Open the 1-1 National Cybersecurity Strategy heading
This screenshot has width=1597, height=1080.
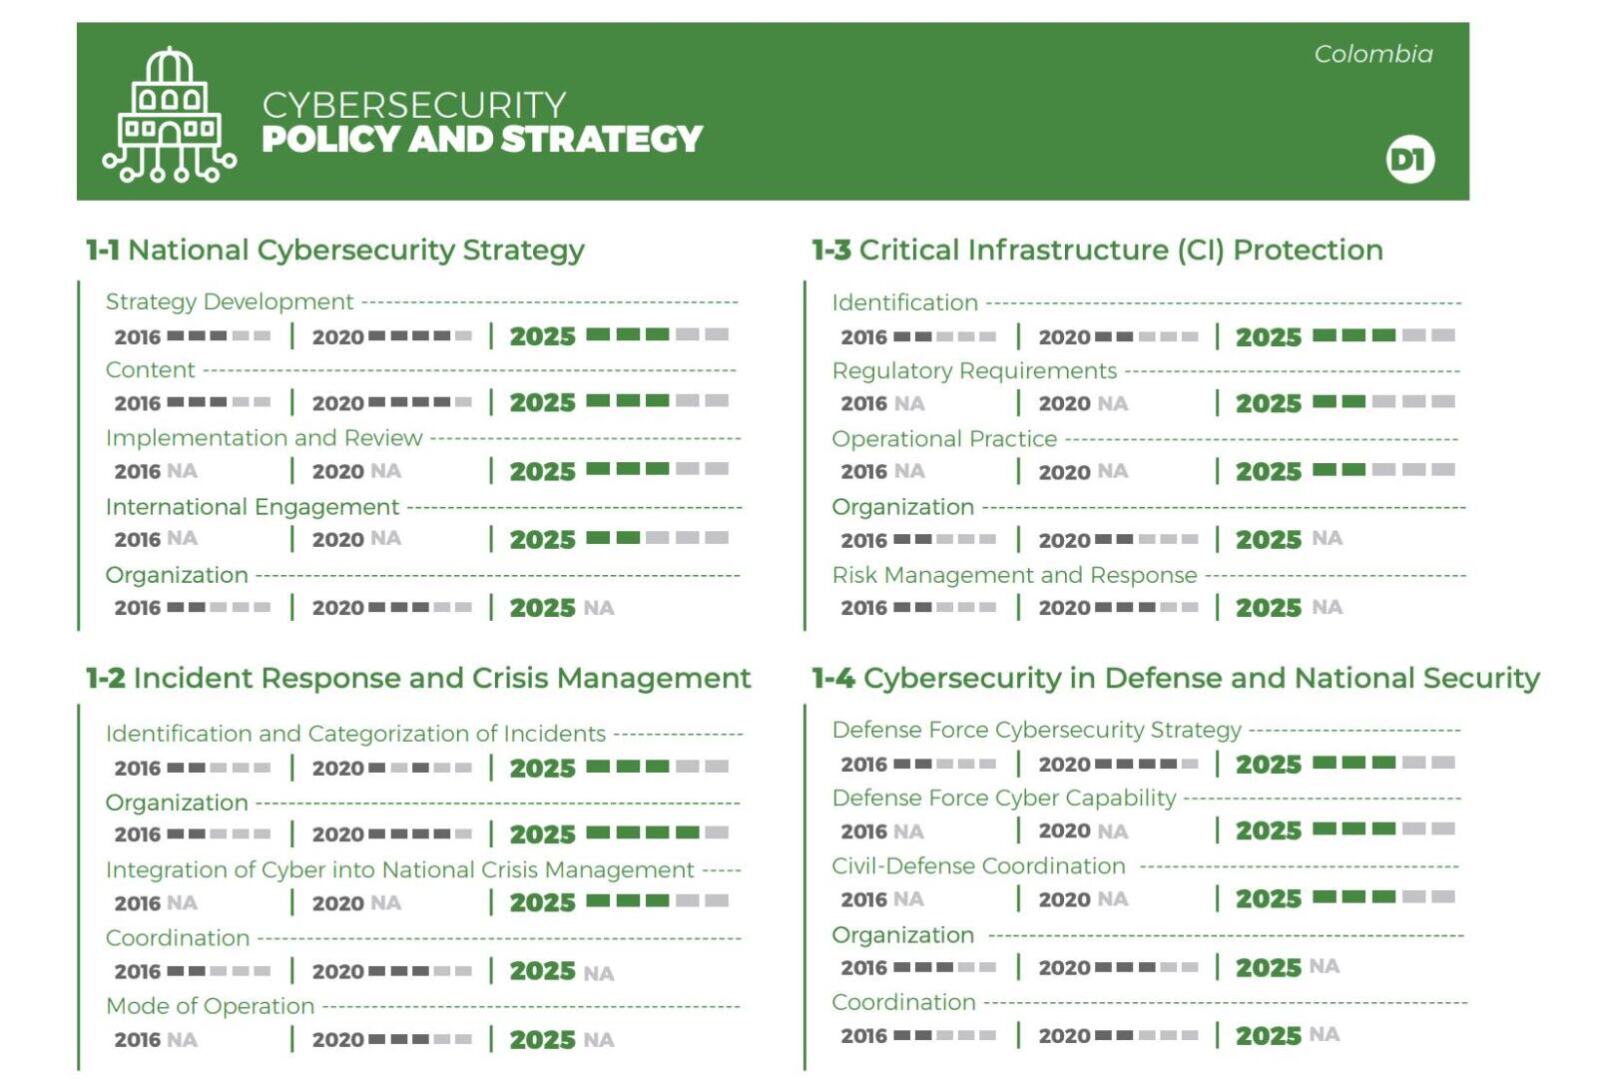click(x=335, y=250)
